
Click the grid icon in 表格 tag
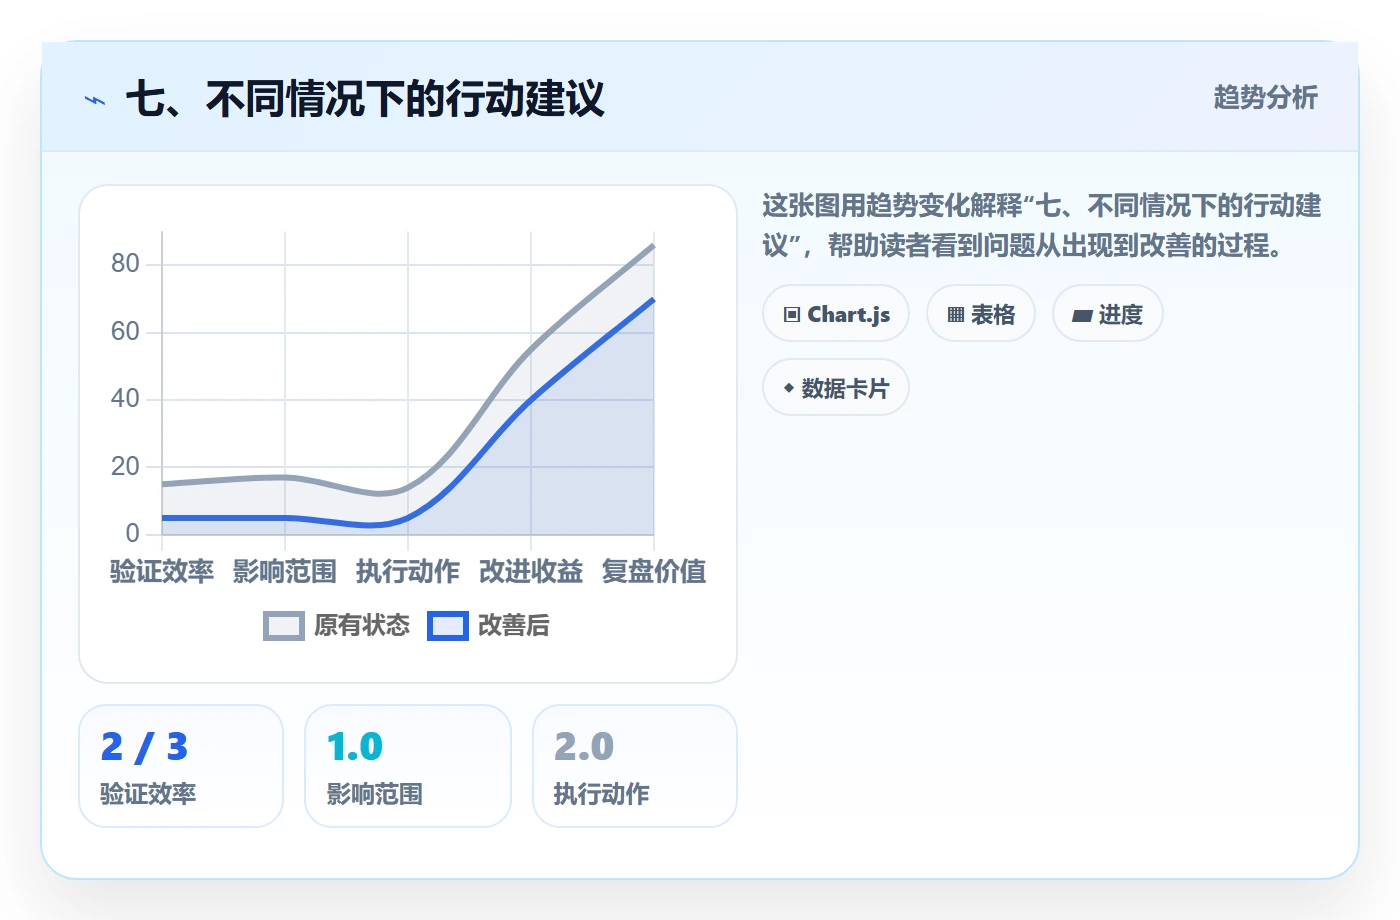pyautogui.click(x=956, y=315)
